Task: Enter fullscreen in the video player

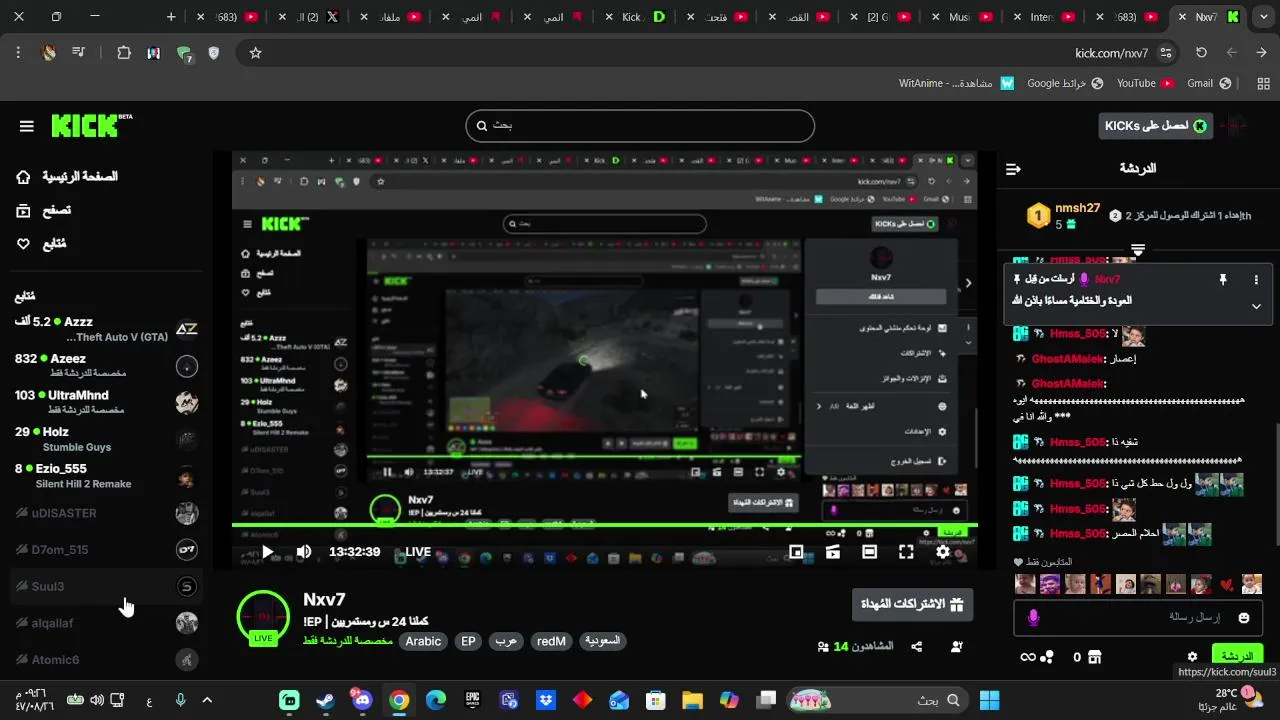Action: click(x=906, y=552)
